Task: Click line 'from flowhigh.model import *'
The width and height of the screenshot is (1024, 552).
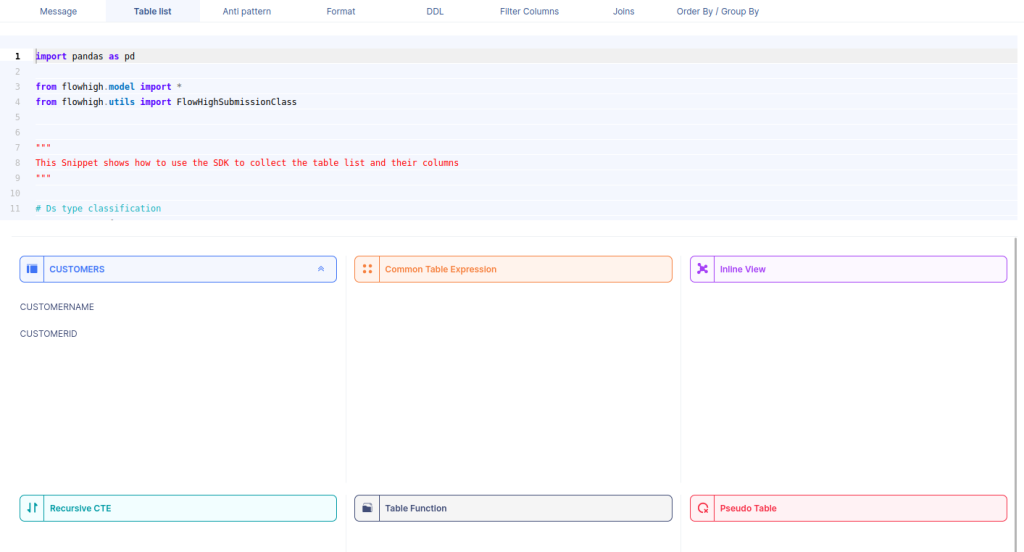Action: pos(108,87)
